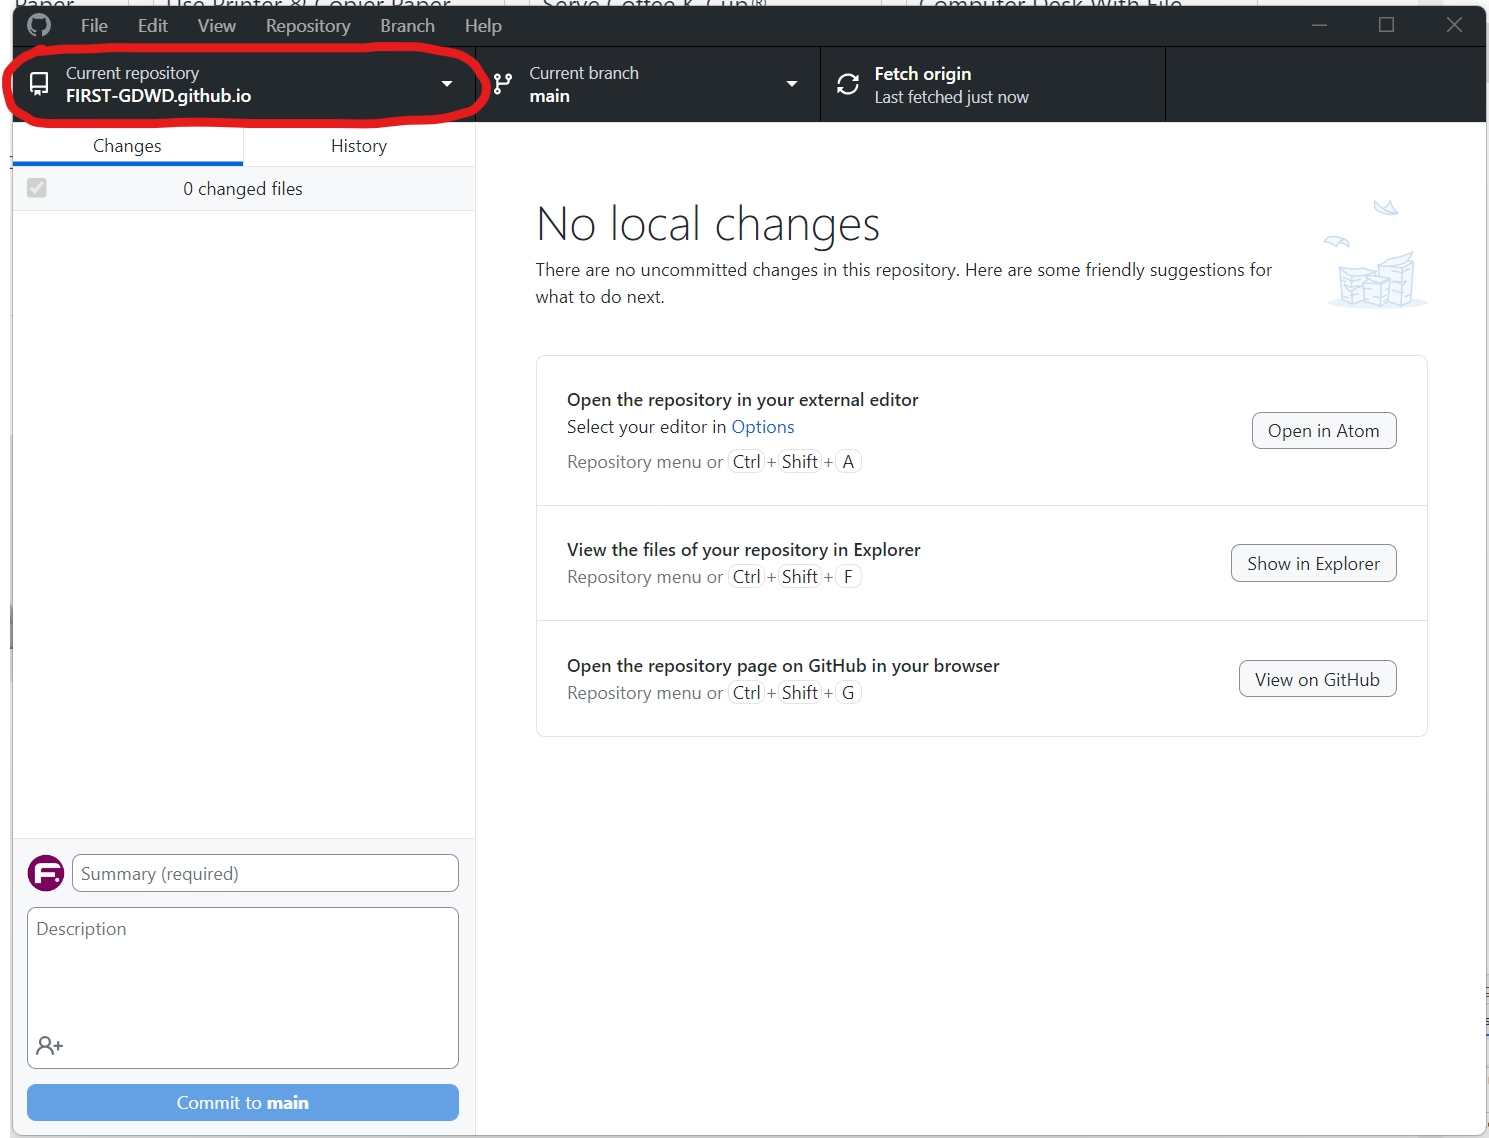Screen dimensions: 1489x1138
Task: Click the 'A' key in the Ctrl+Shift+A shortcut
Action: coord(848,462)
